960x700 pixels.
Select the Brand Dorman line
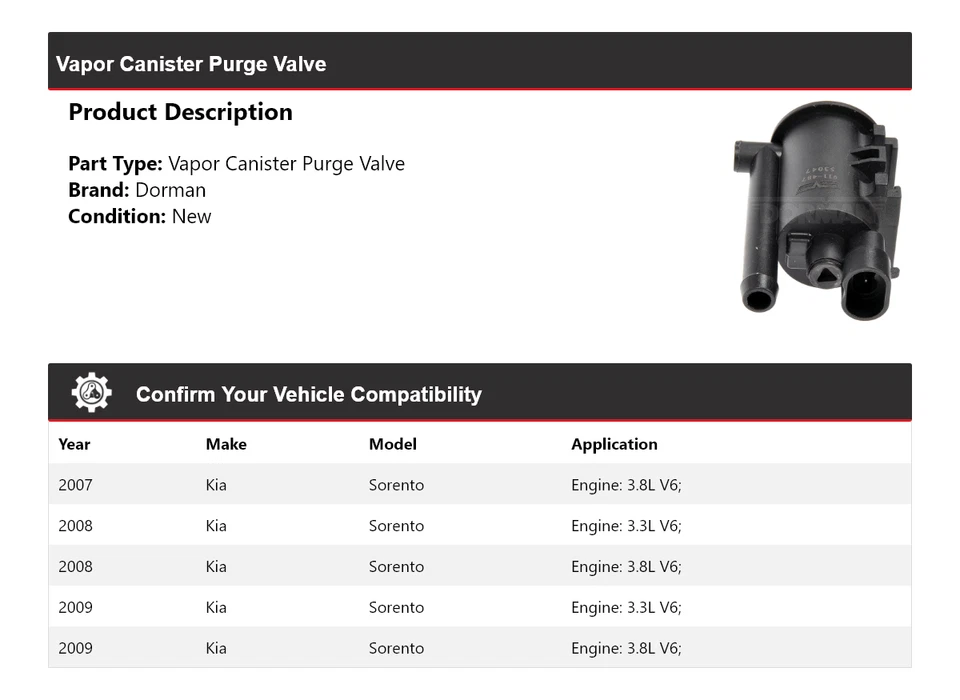tap(137, 190)
